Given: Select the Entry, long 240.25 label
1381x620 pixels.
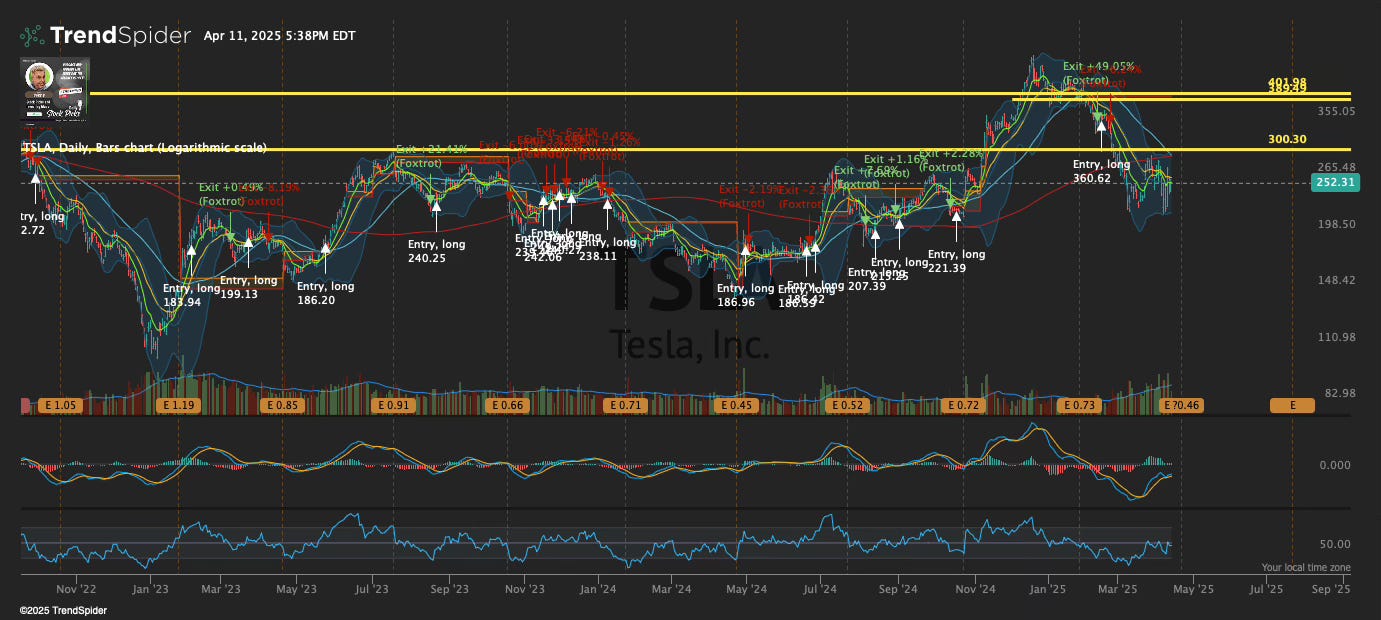Looking at the screenshot, I should [x=436, y=251].
